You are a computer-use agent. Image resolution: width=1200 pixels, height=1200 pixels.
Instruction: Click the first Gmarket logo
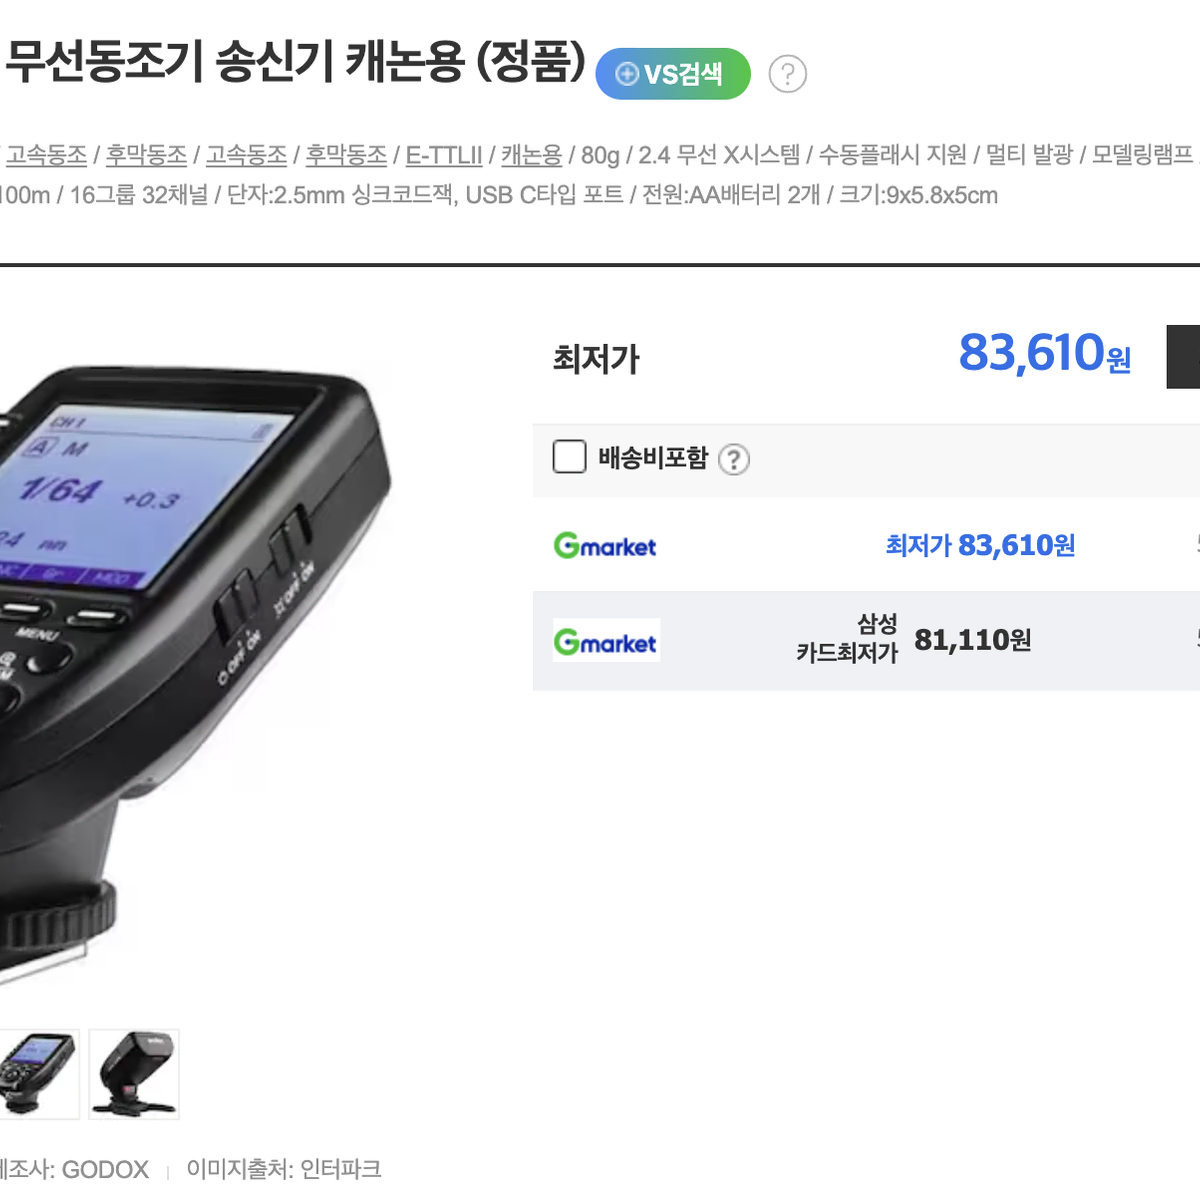pos(605,546)
